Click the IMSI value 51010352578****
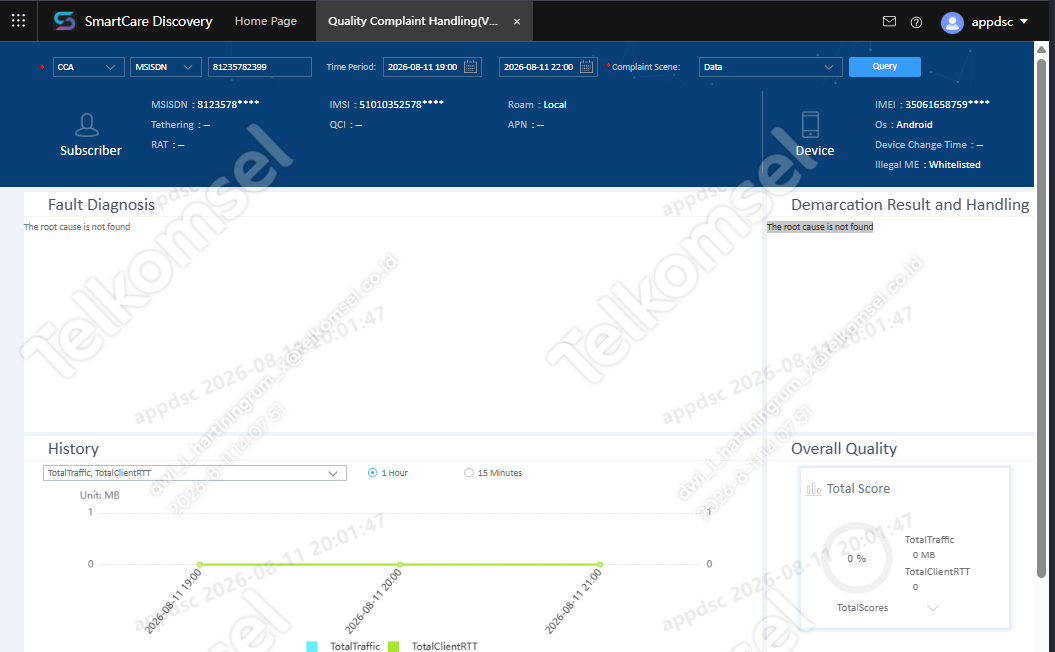The image size is (1055, 652). (x=401, y=104)
